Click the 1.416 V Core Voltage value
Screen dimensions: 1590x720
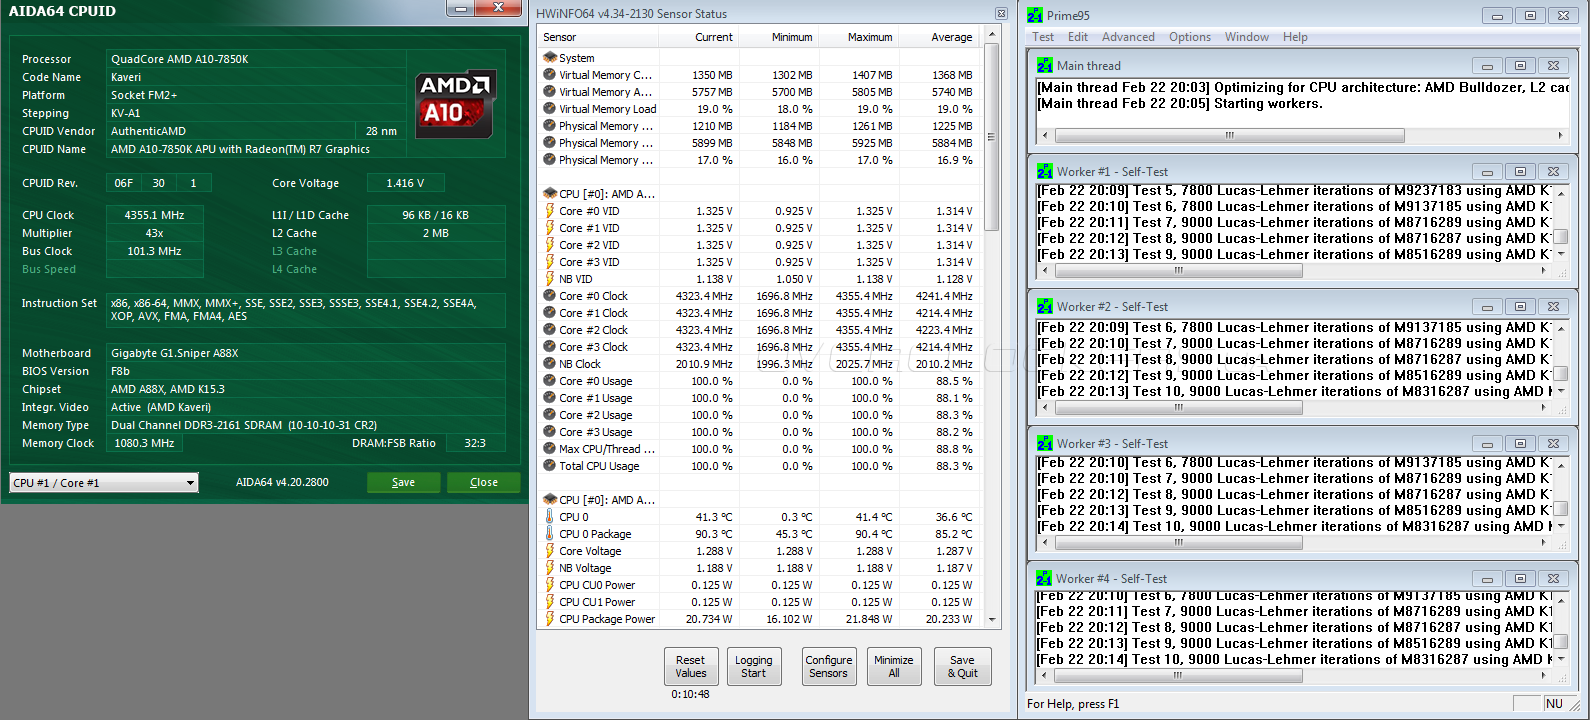[405, 183]
